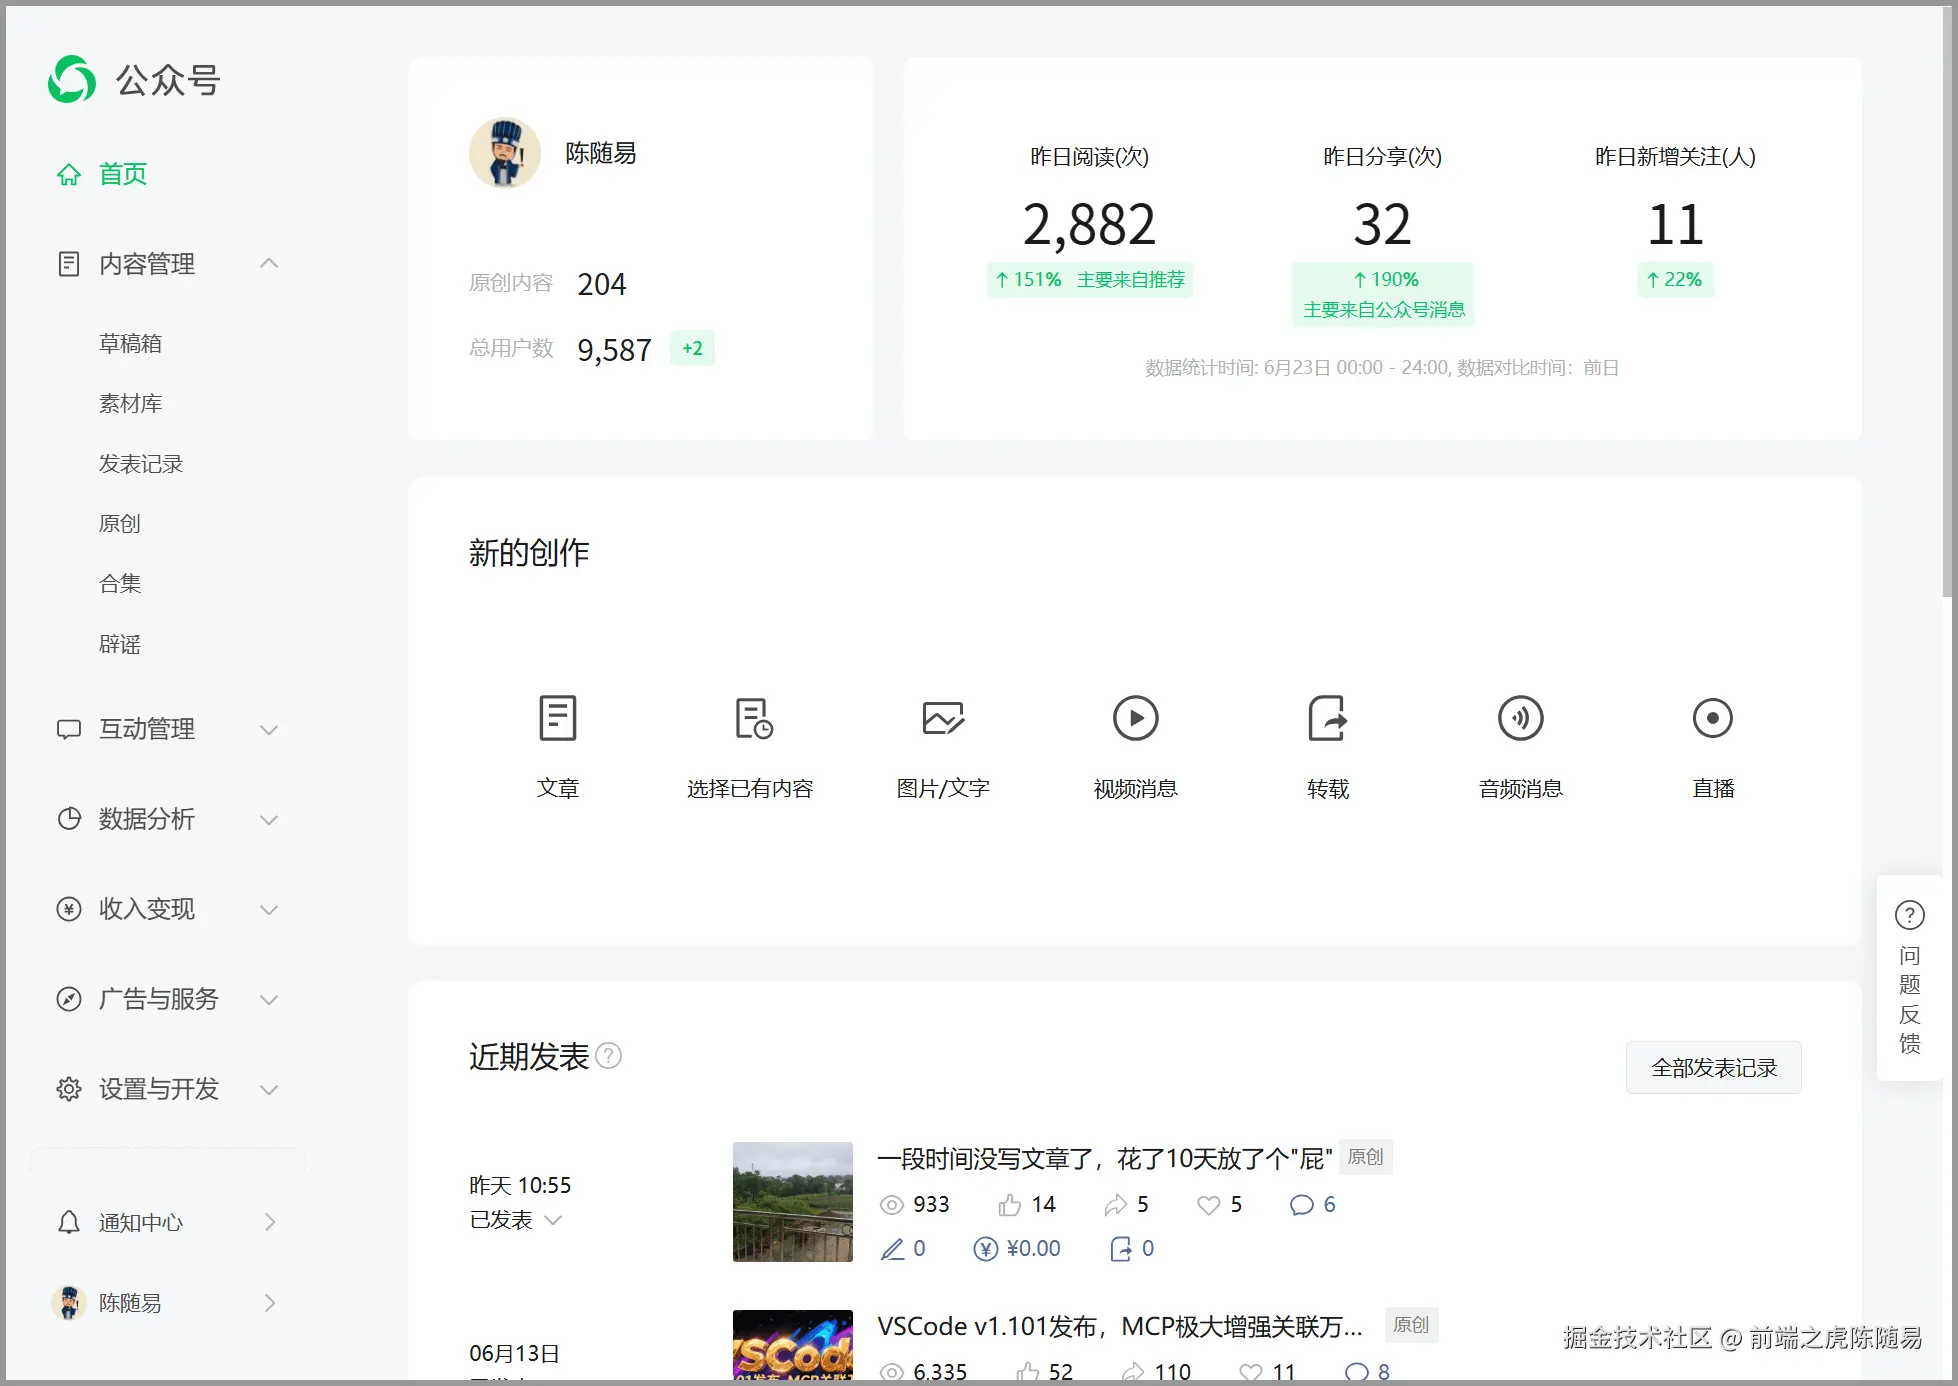Create an 音频消息 audio post

pos(1520,719)
